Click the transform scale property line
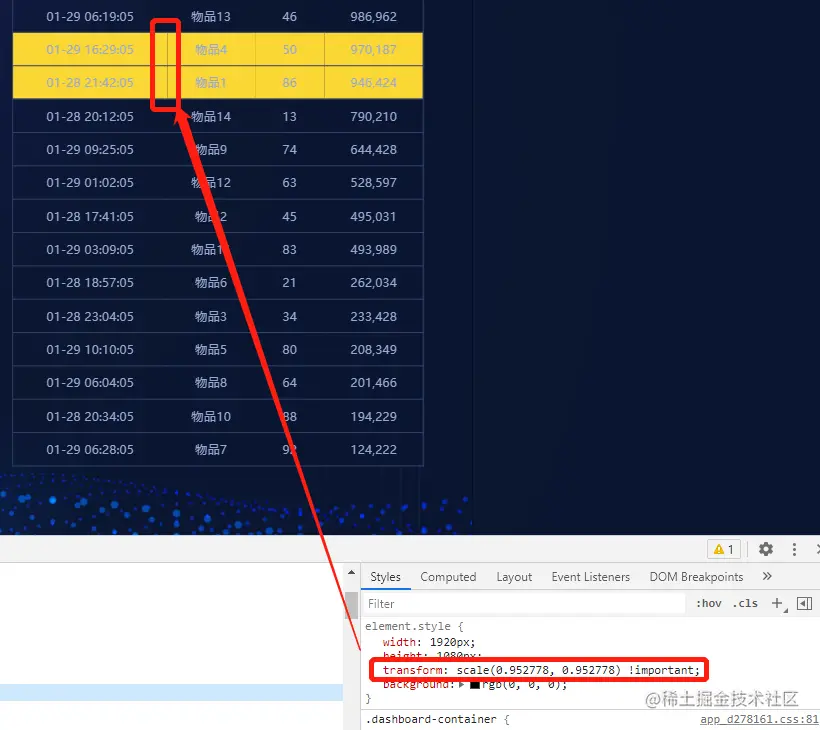820x730 pixels. [x=541, y=670]
